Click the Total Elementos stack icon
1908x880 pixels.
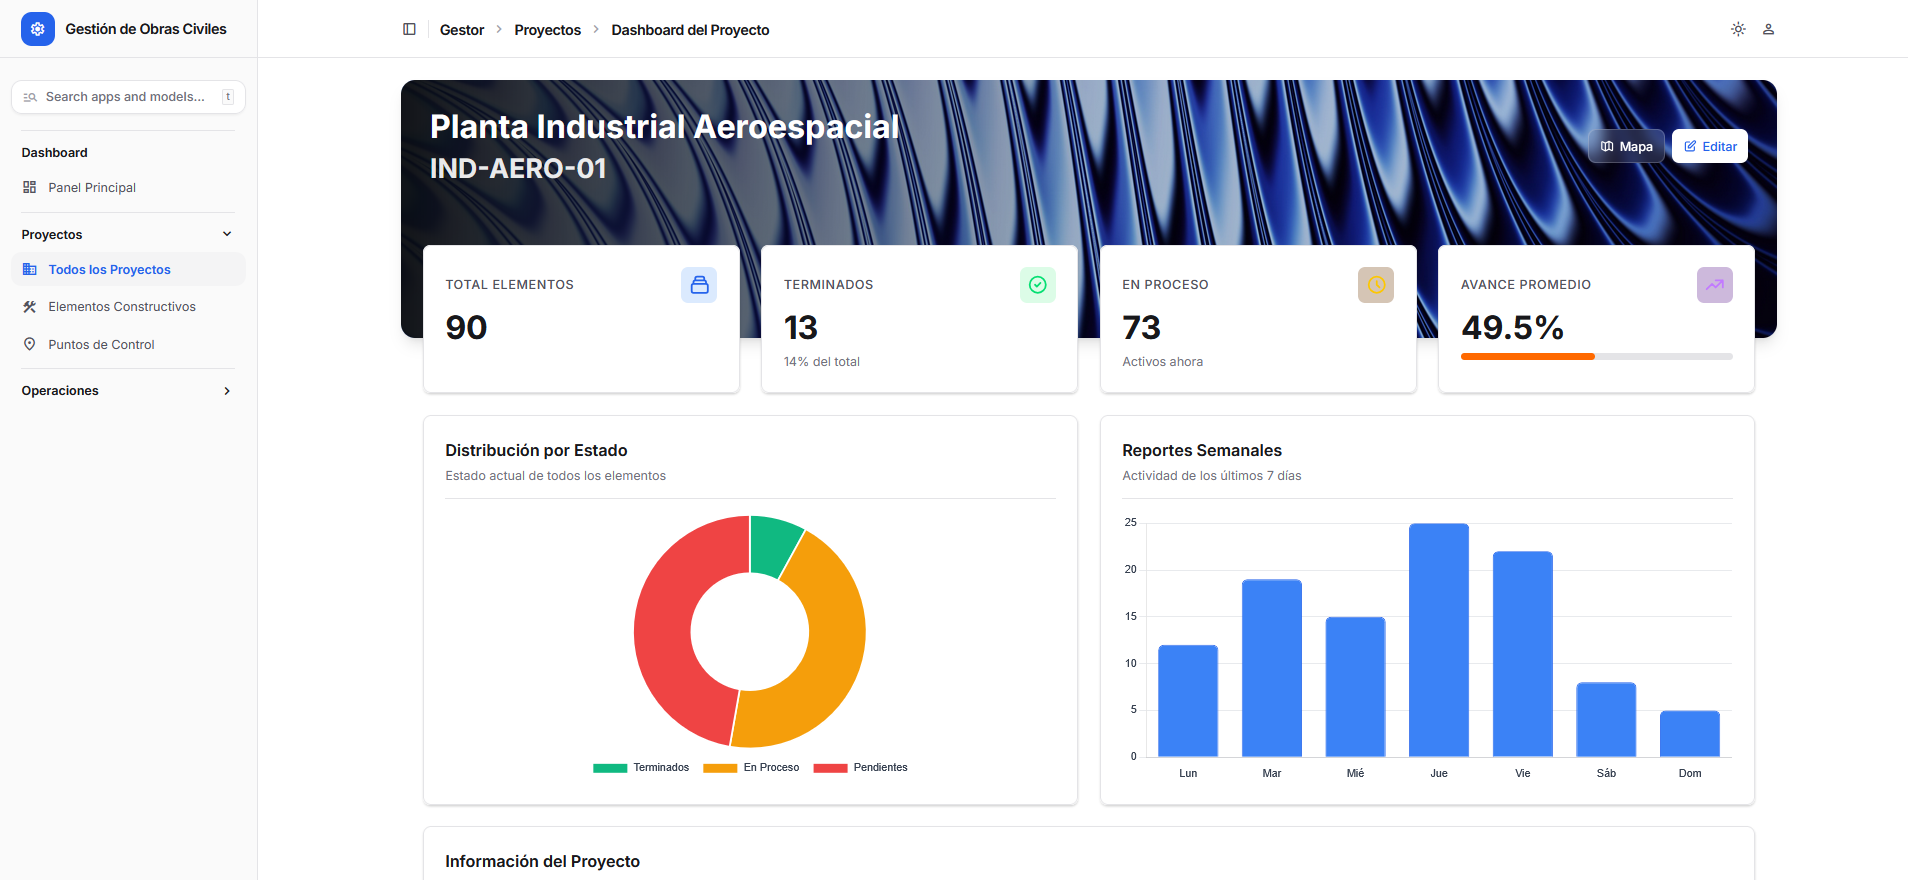pos(699,285)
